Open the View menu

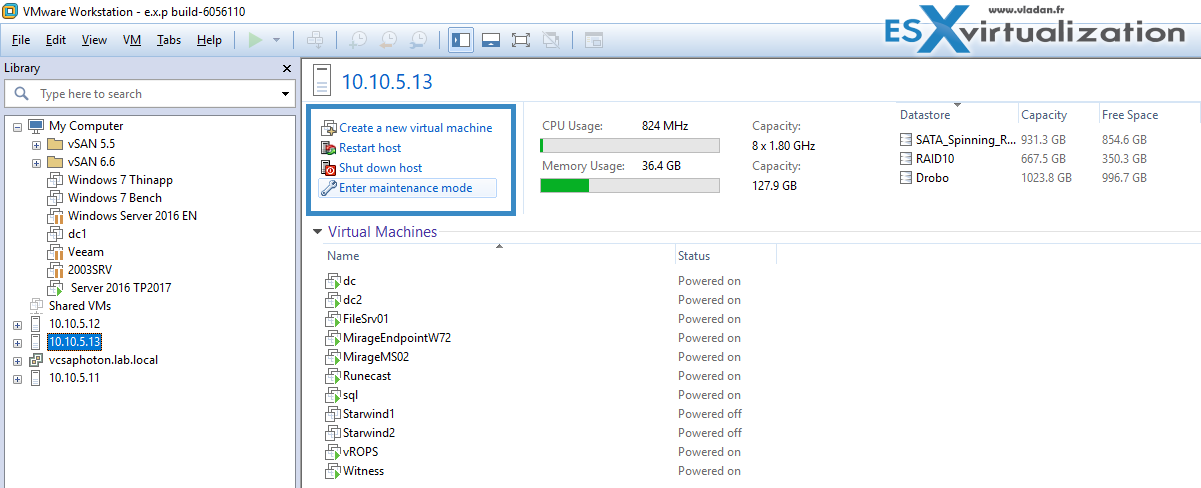point(94,40)
